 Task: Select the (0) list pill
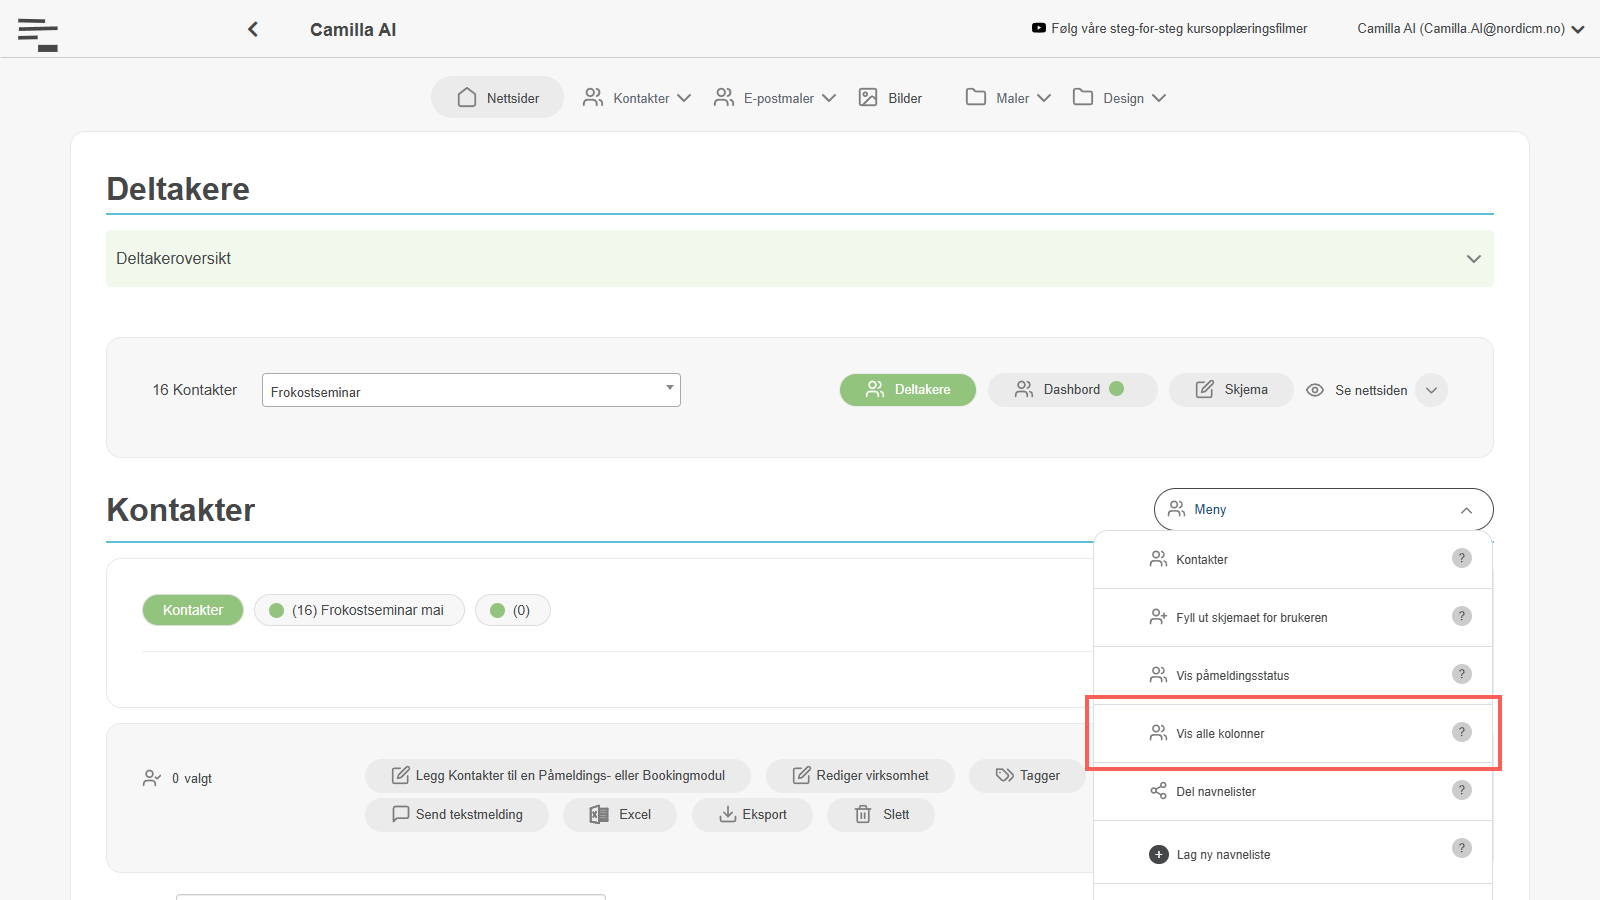pos(512,610)
